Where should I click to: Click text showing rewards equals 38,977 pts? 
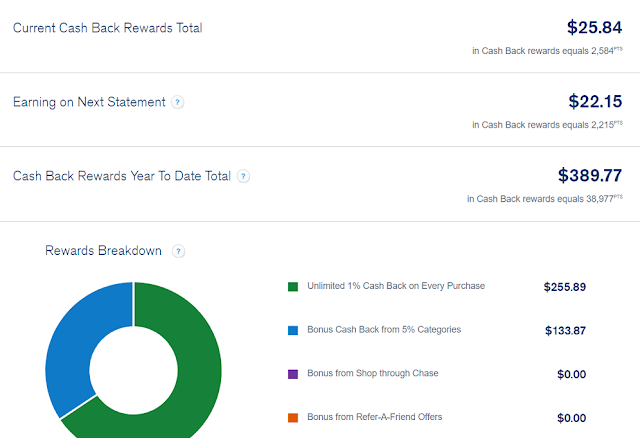(x=545, y=198)
